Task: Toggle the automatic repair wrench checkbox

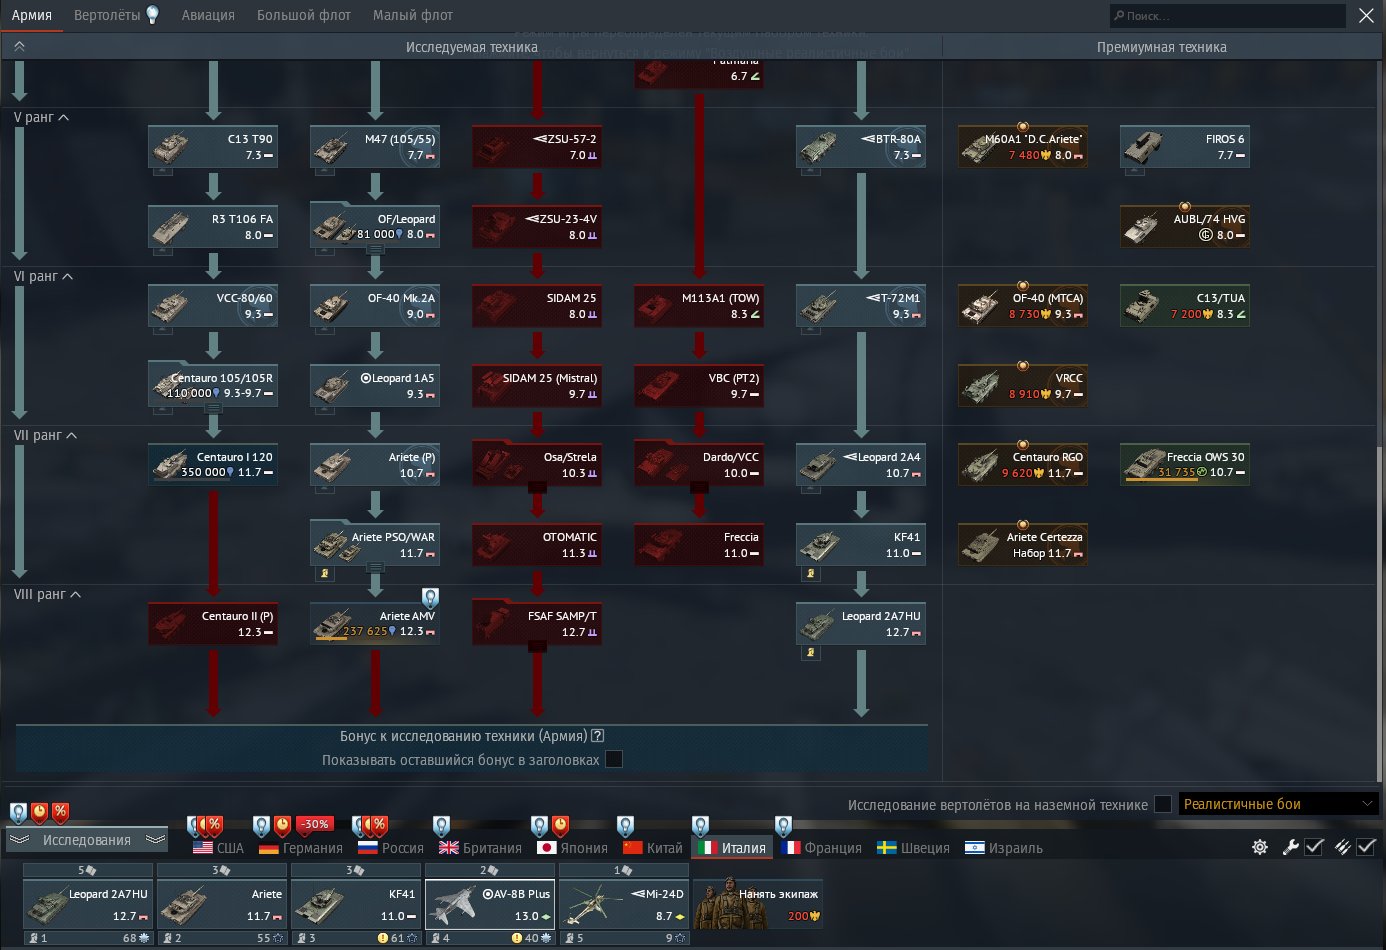Action: (x=1314, y=847)
